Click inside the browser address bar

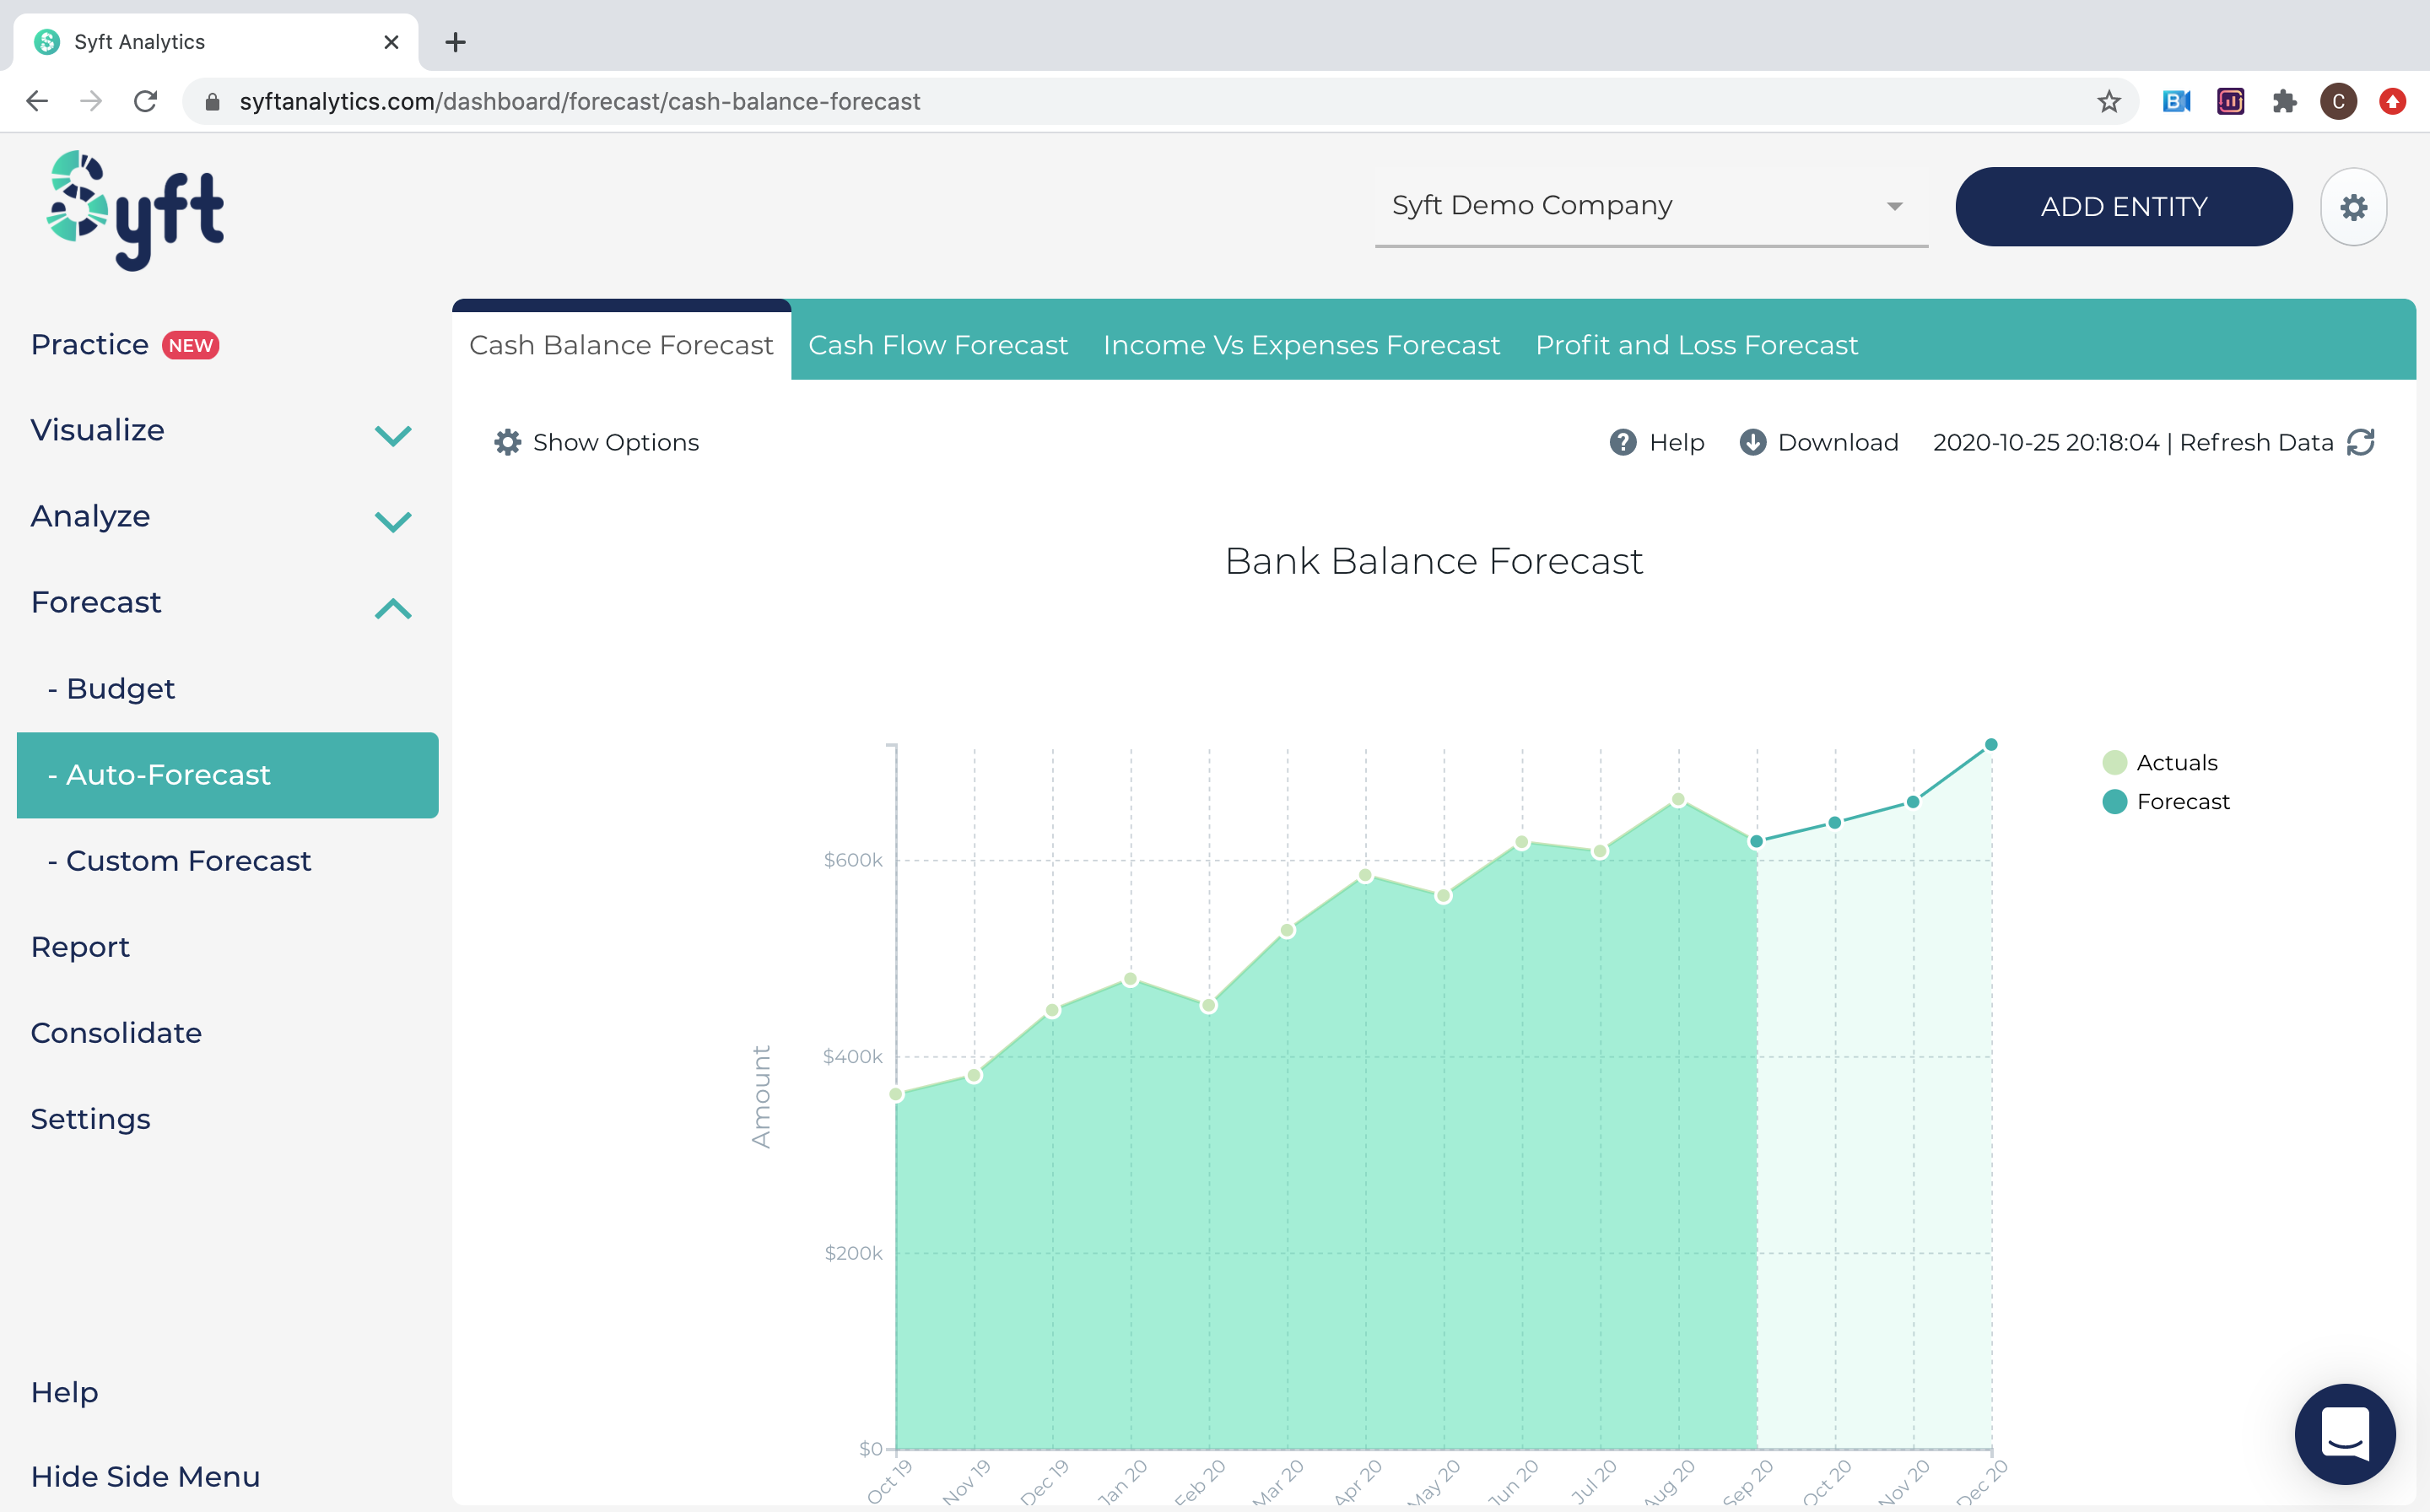click(x=700, y=101)
